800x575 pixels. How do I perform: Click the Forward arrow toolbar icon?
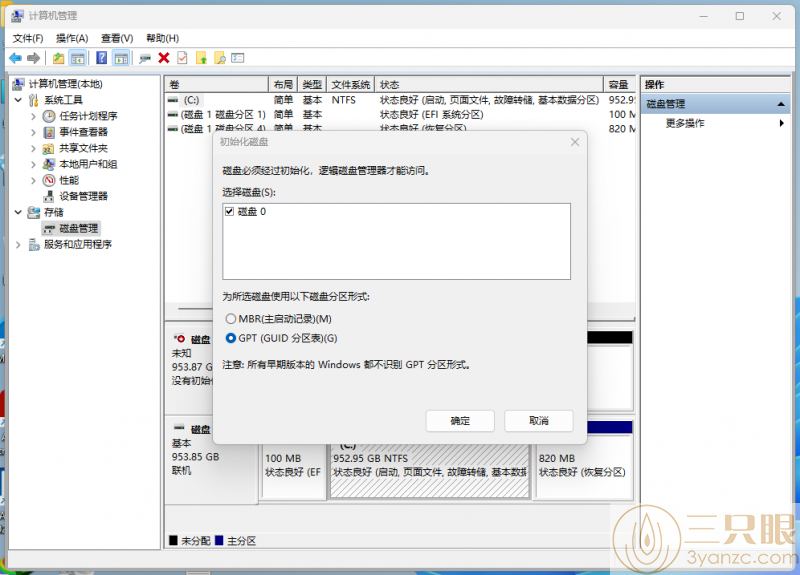tap(34, 58)
